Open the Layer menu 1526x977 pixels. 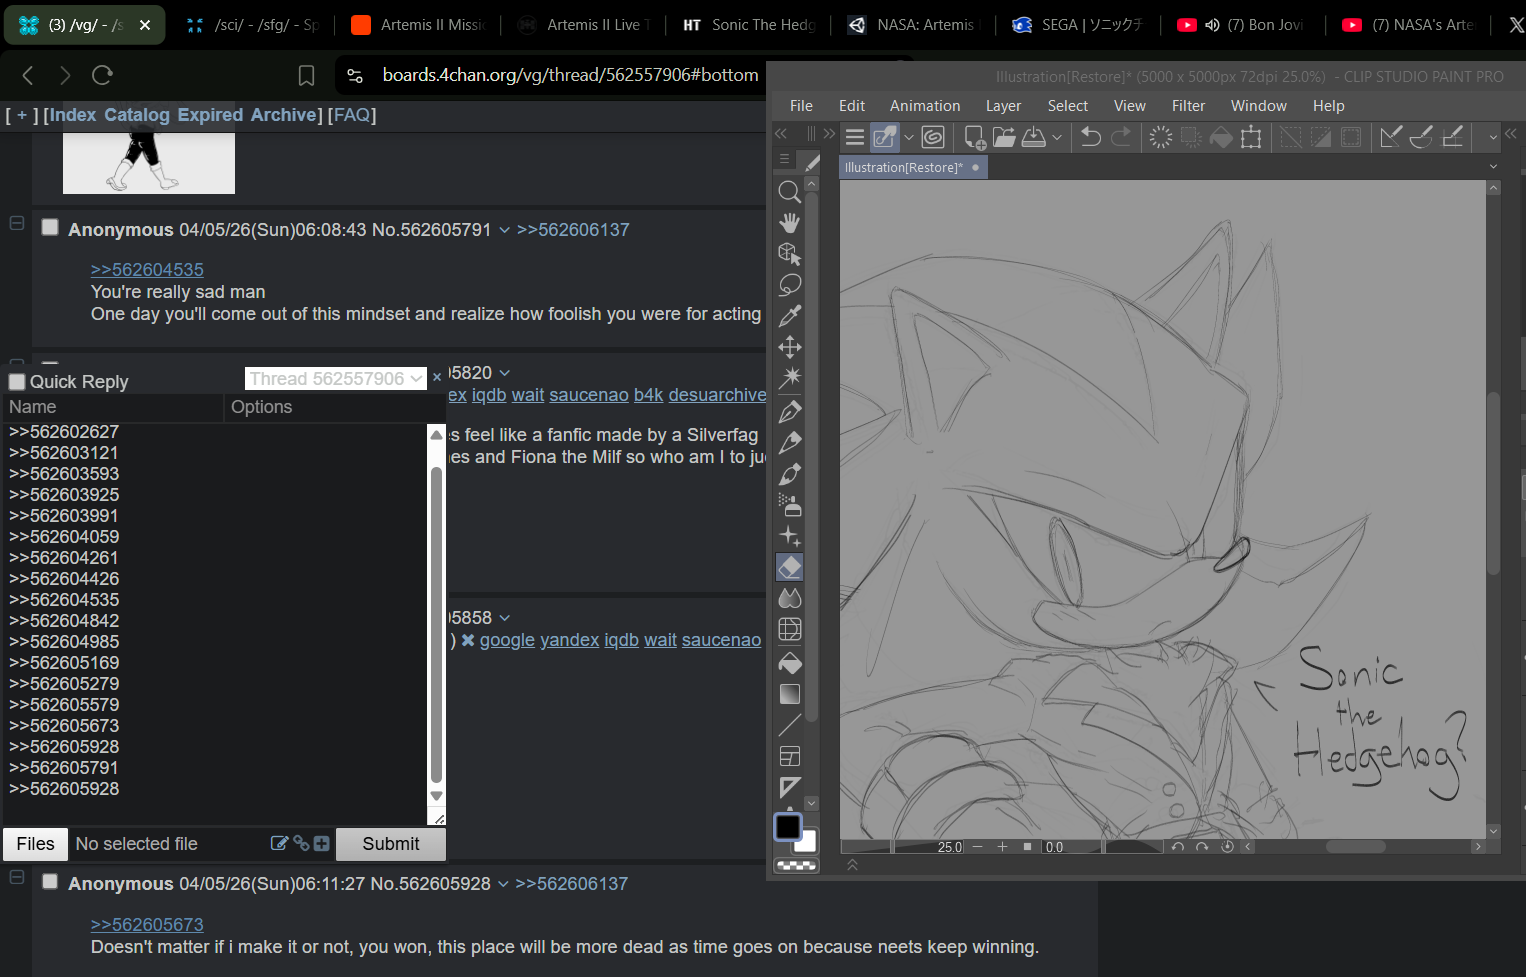click(x=1003, y=106)
